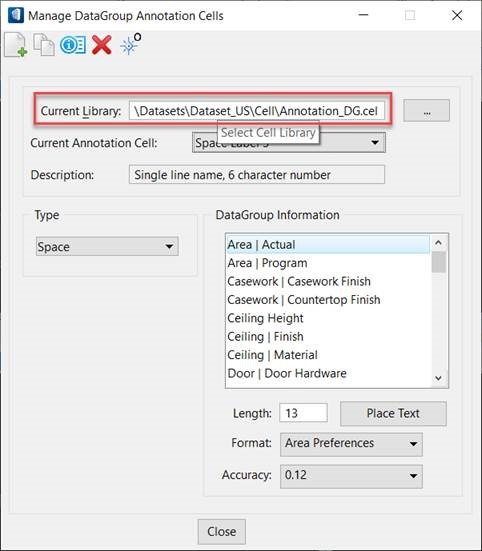
Task: Delete annotation cell with red X icon
Action: 102,45
